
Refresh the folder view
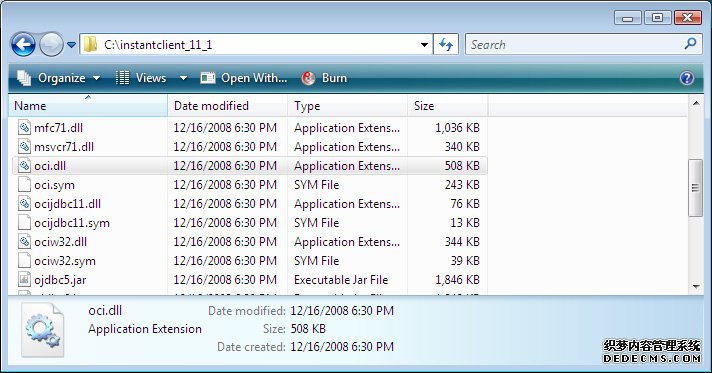(446, 45)
